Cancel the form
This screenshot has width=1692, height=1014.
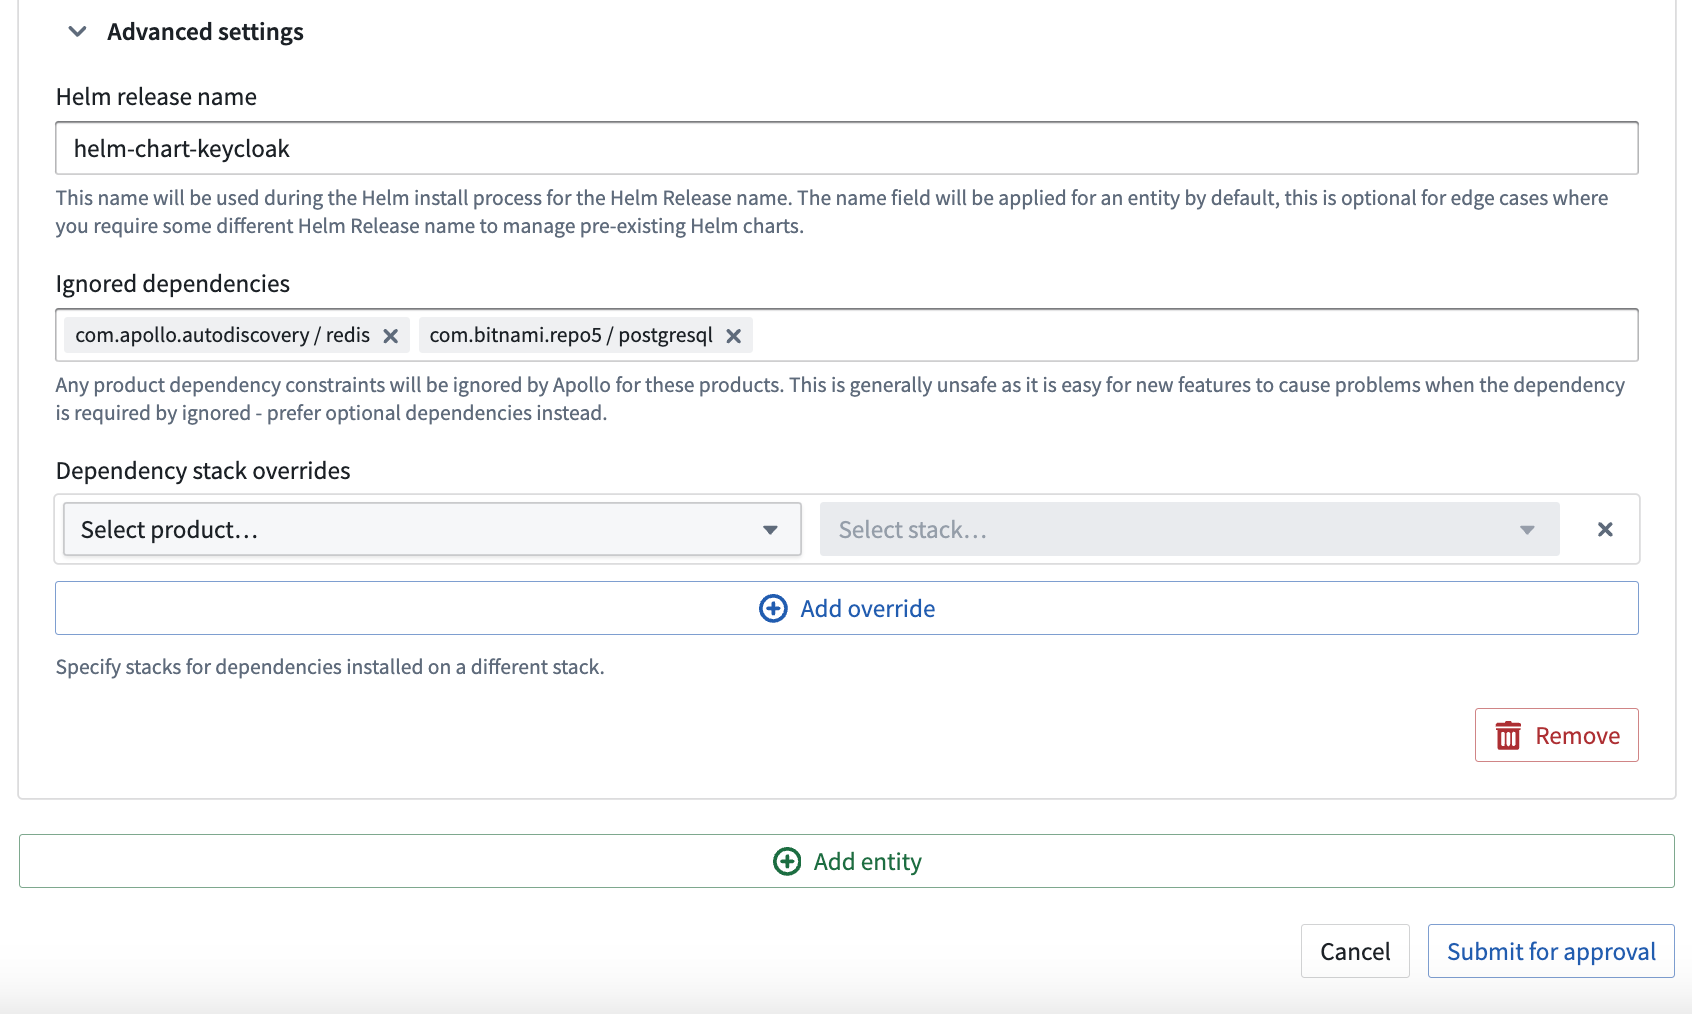[x=1355, y=951]
